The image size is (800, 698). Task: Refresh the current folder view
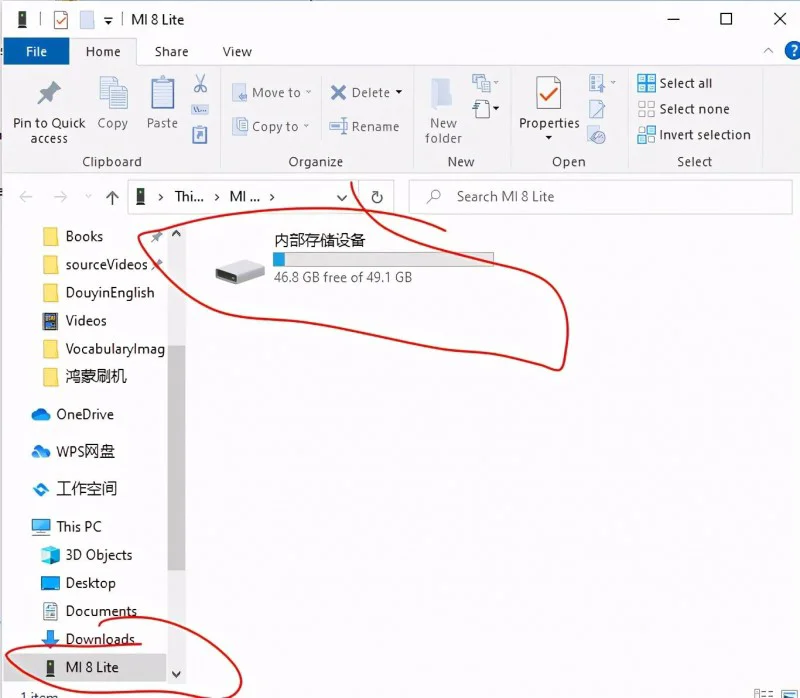(x=377, y=197)
